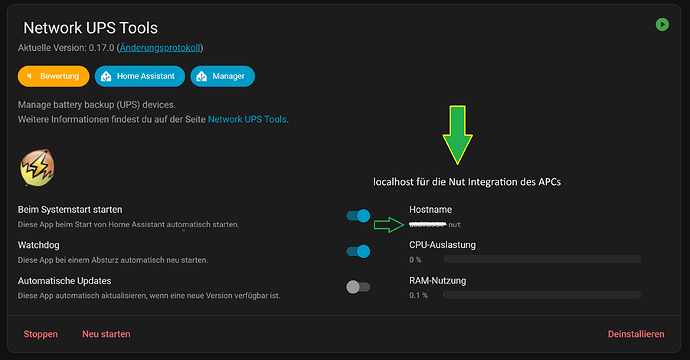Click the Home Assistant badge
The width and height of the screenshot is (690, 360).
pos(139,76)
